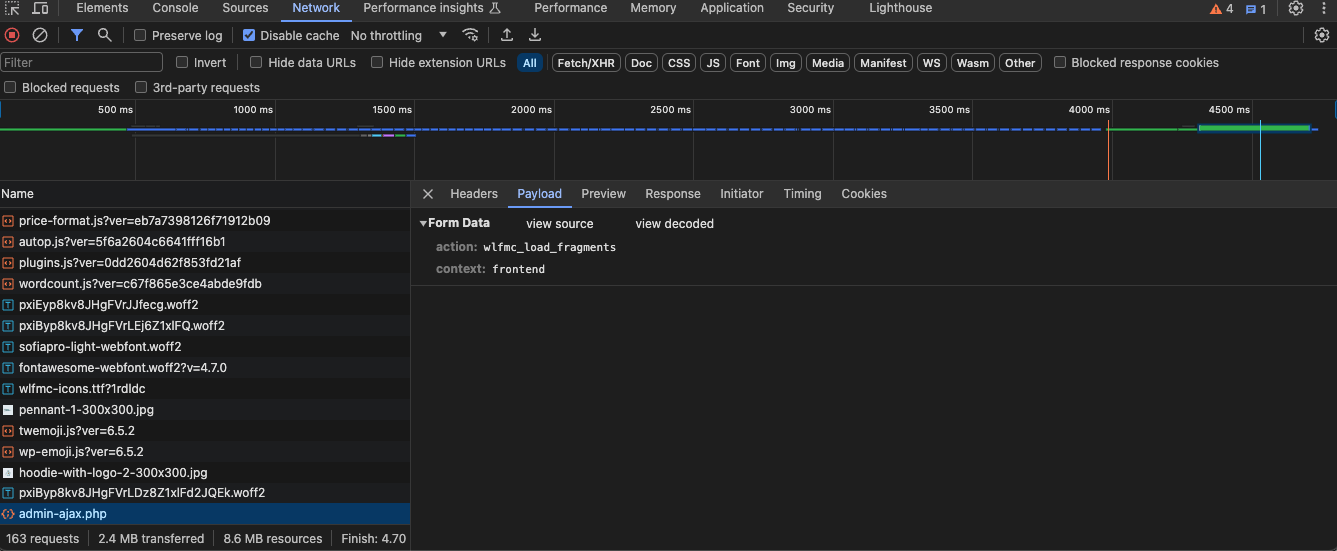Open the network search magnifier
Viewport: 1337px width, 551px height.
click(104, 35)
